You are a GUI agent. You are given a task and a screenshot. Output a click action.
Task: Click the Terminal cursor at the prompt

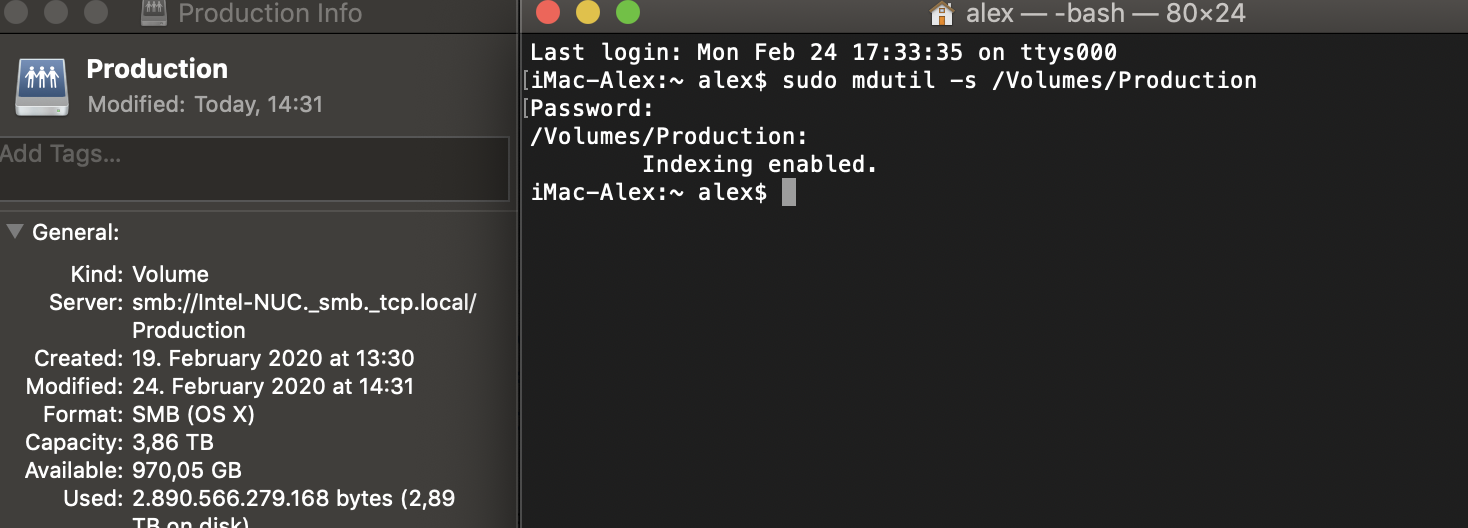(x=789, y=192)
